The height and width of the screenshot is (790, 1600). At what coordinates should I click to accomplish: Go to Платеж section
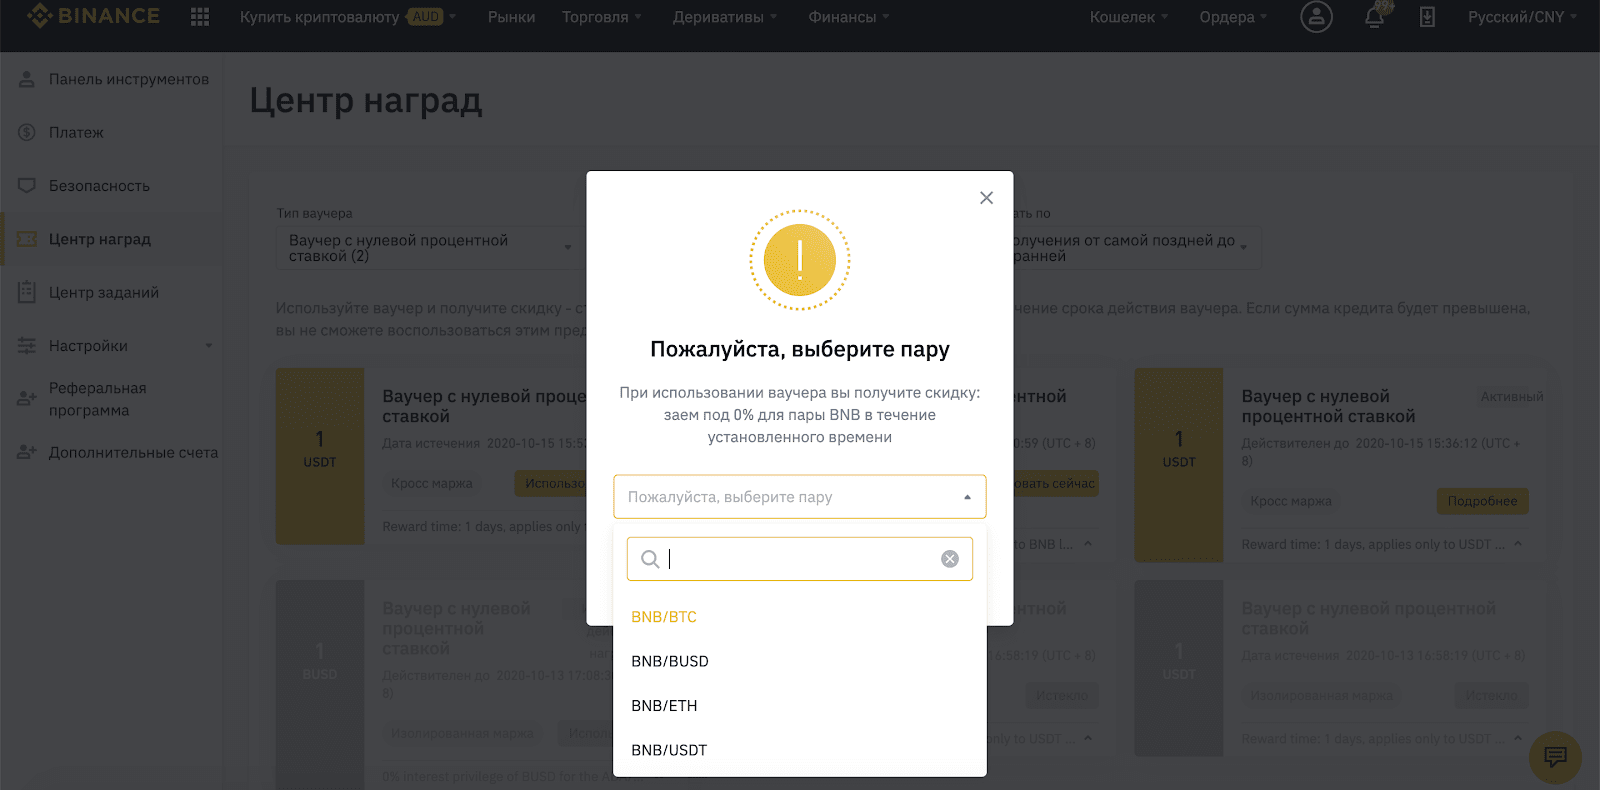[76, 132]
